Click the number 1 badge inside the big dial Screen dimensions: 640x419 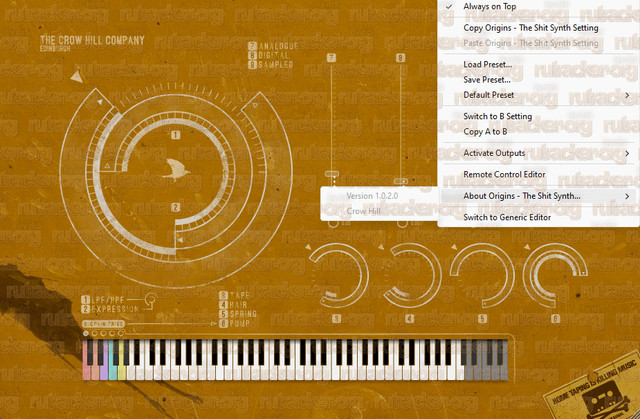pos(176,135)
